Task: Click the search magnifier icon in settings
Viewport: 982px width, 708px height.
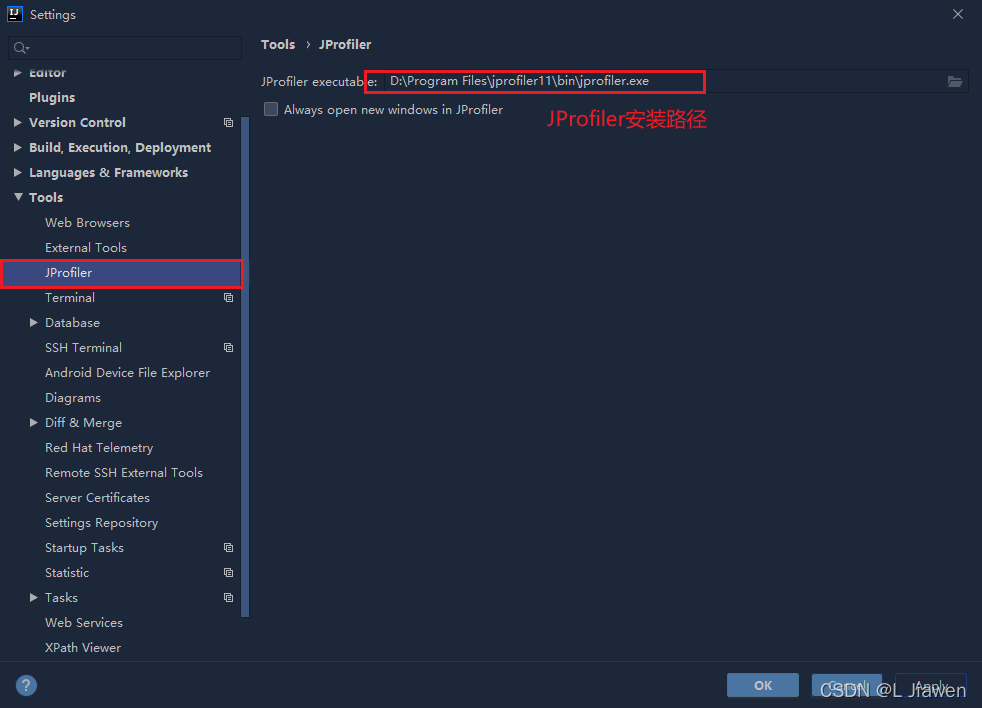Action: [21, 48]
